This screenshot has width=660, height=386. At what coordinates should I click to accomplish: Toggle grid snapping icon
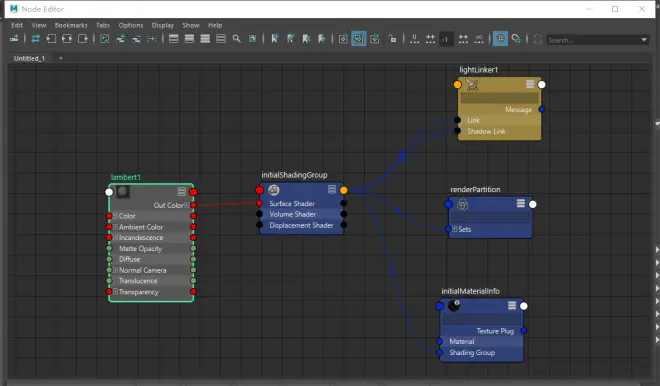tap(516, 39)
